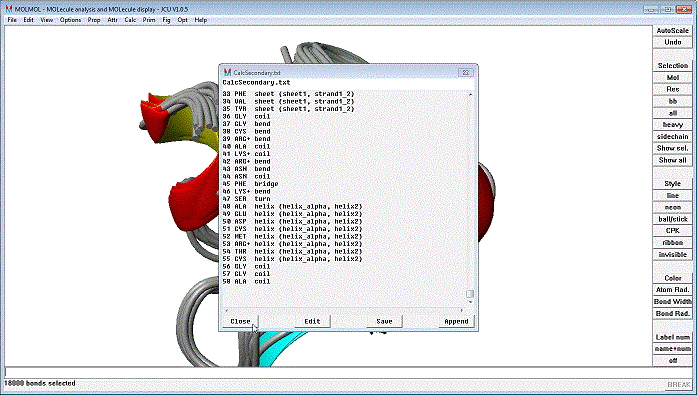
Task: Click the Atom Rad. button
Action: (673, 290)
